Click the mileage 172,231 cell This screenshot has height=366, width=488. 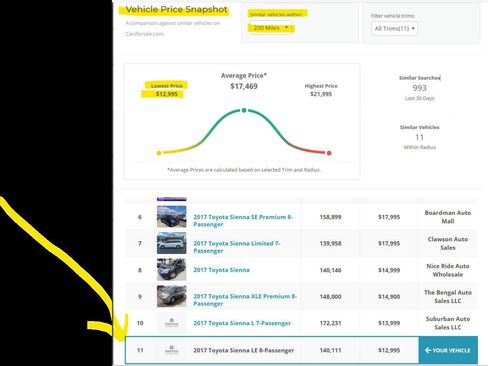pos(330,323)
